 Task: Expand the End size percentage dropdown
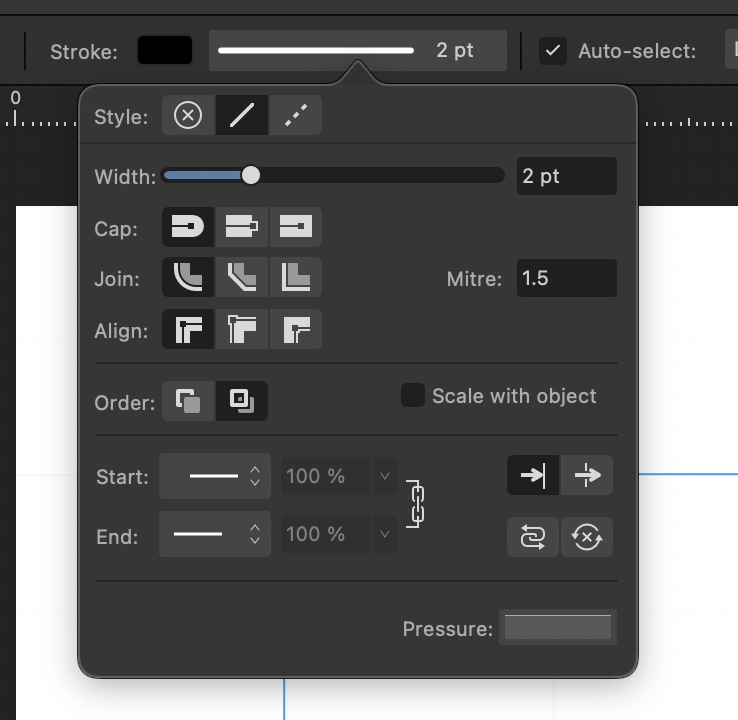coord(385,534)
